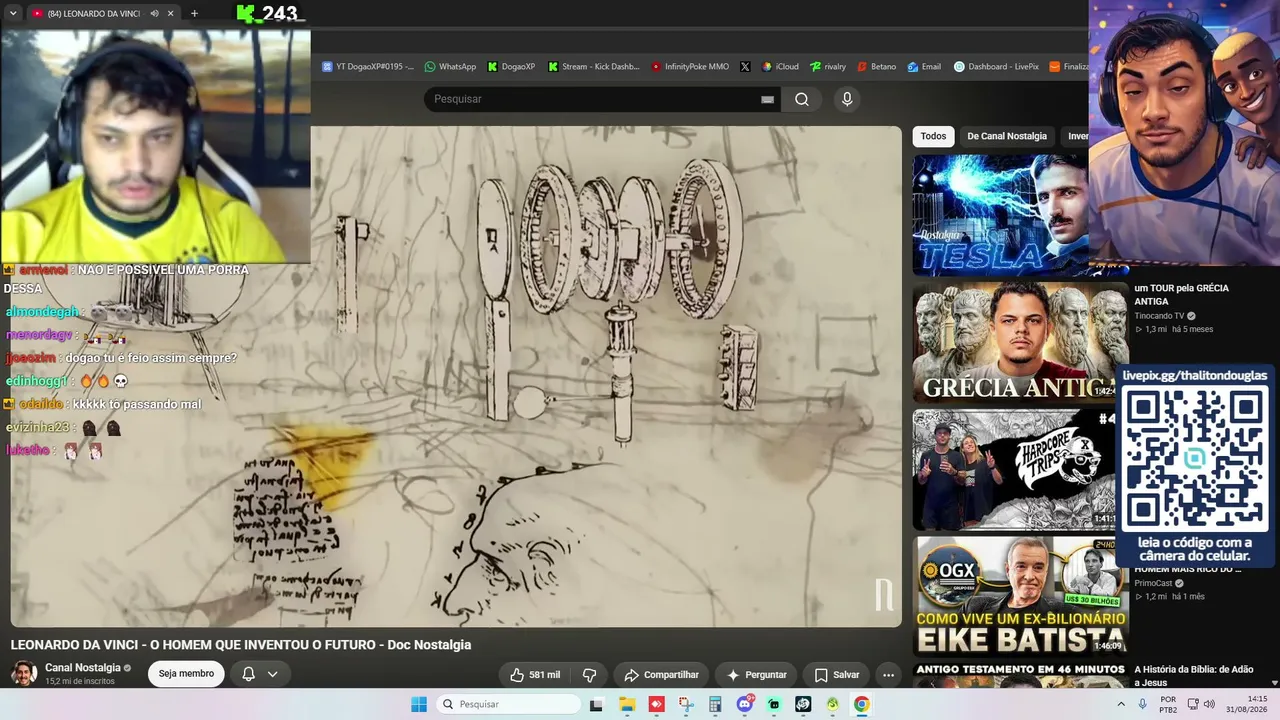
Task: Click the microphone icon in the system tray
Action: pos(1143,704)
